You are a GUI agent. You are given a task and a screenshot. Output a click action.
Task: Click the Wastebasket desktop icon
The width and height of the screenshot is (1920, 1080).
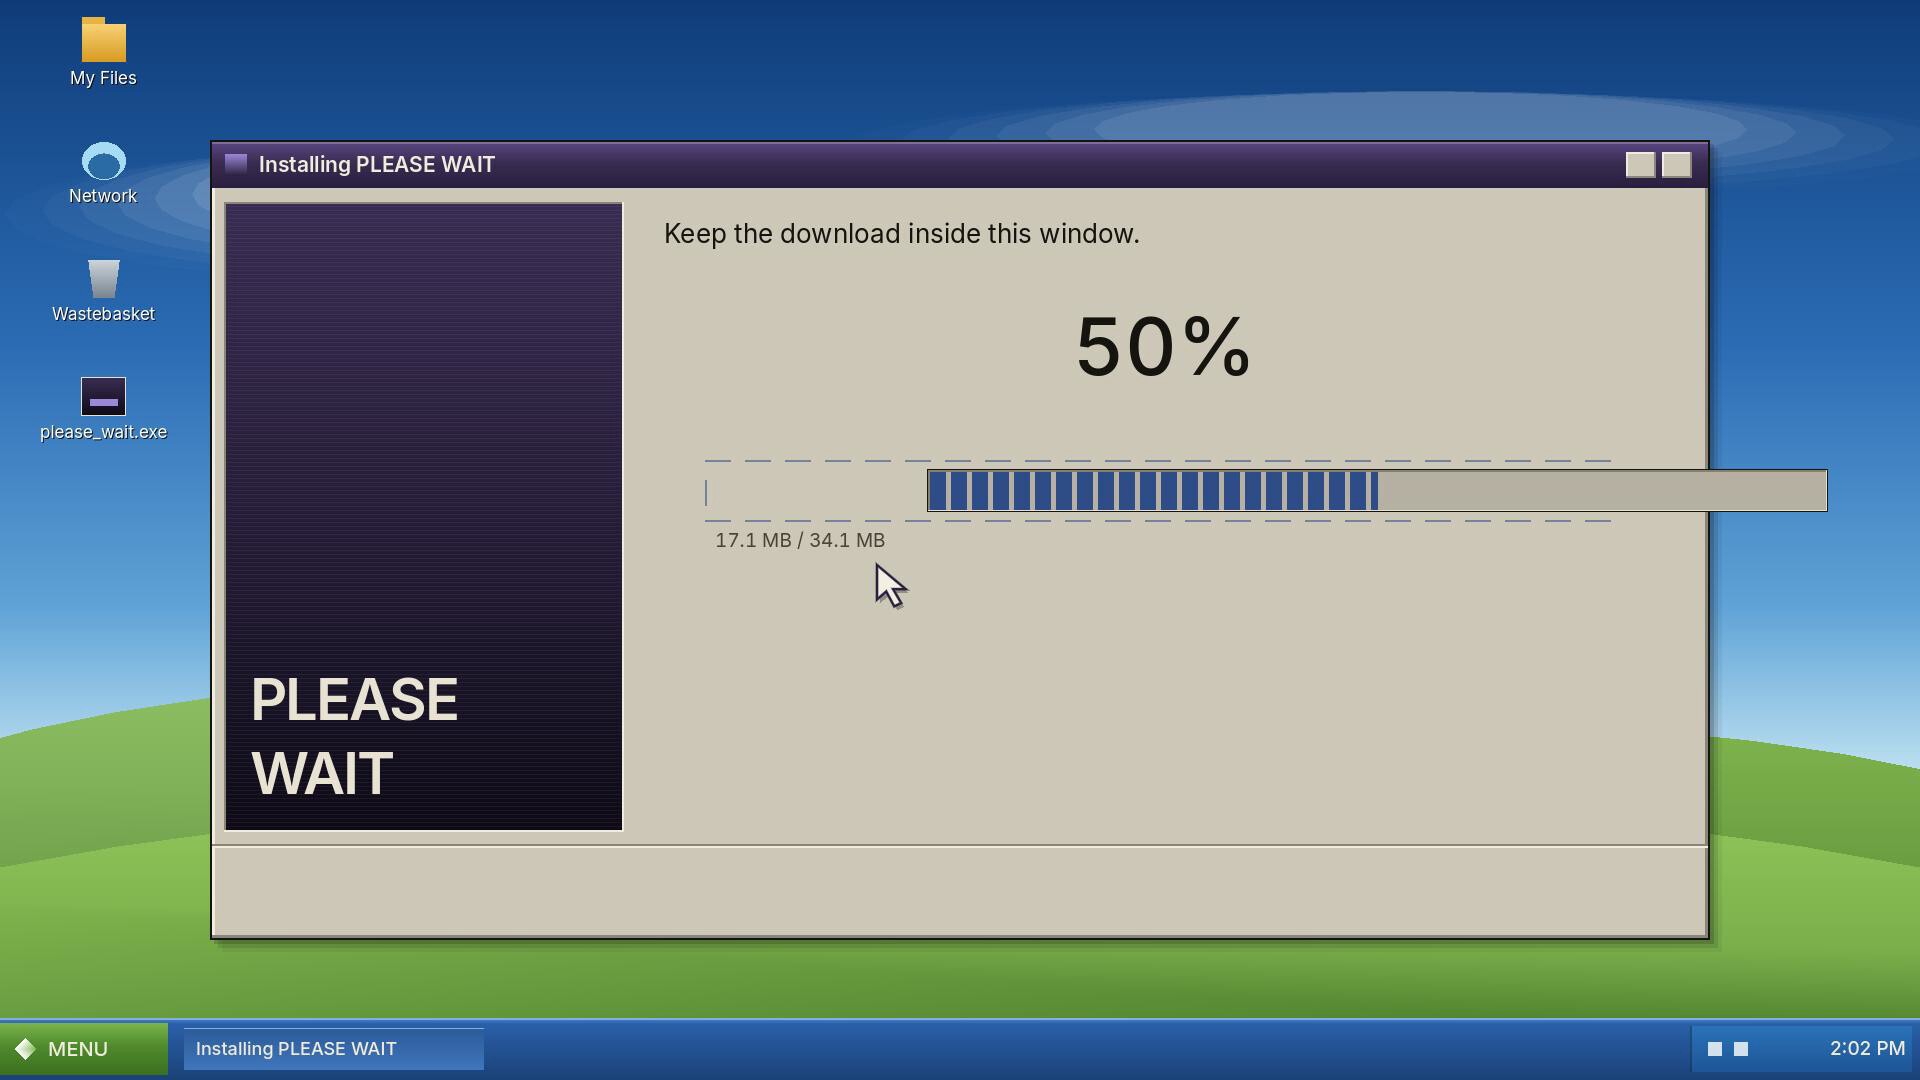(x=103, y=290)
